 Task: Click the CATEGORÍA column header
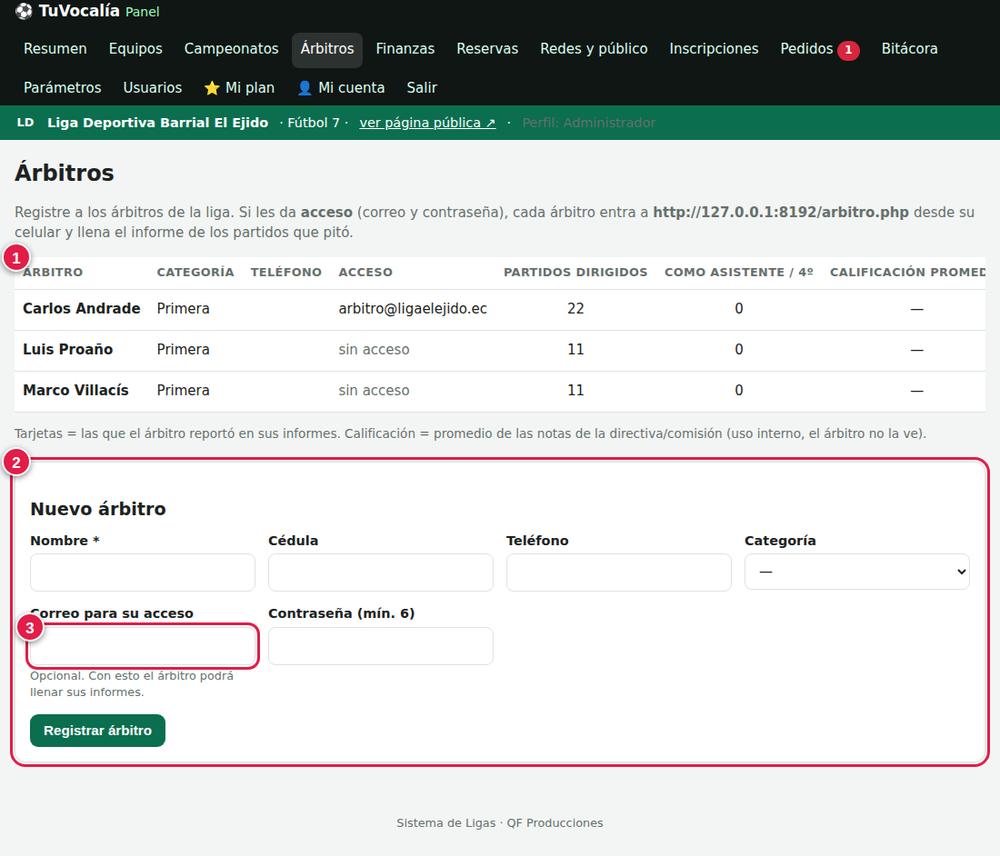point(195,272)
